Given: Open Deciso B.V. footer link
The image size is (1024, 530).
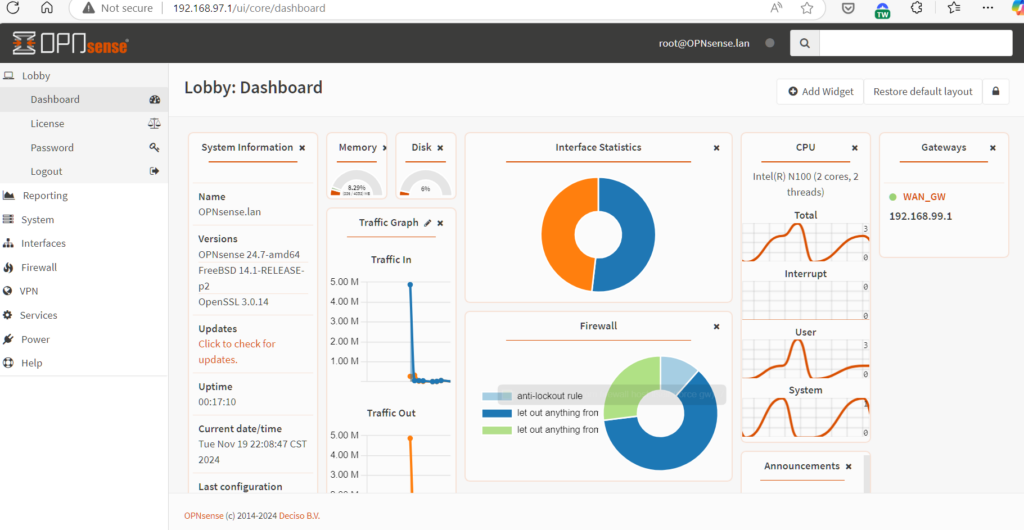Looking at the screenshot, I should tap(299, 516).
